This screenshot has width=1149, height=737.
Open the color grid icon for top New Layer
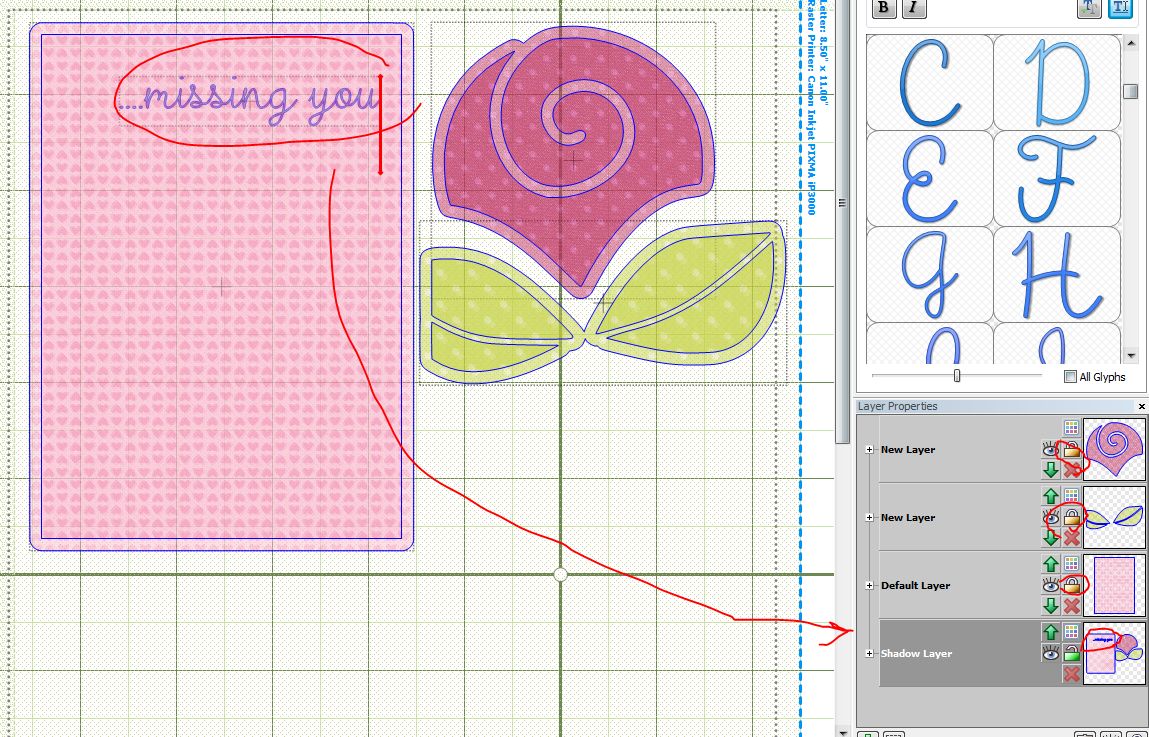1070,430
